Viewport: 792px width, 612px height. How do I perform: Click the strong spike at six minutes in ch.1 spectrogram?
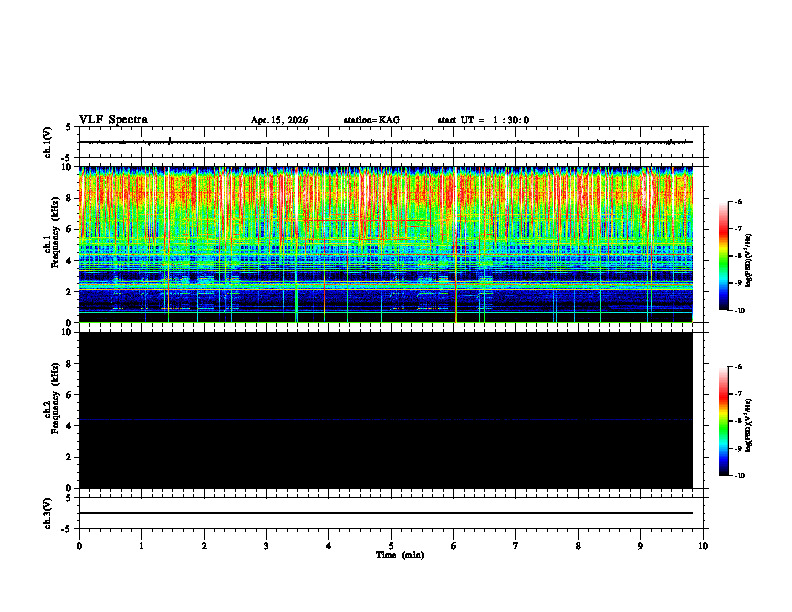click(456, 244)
